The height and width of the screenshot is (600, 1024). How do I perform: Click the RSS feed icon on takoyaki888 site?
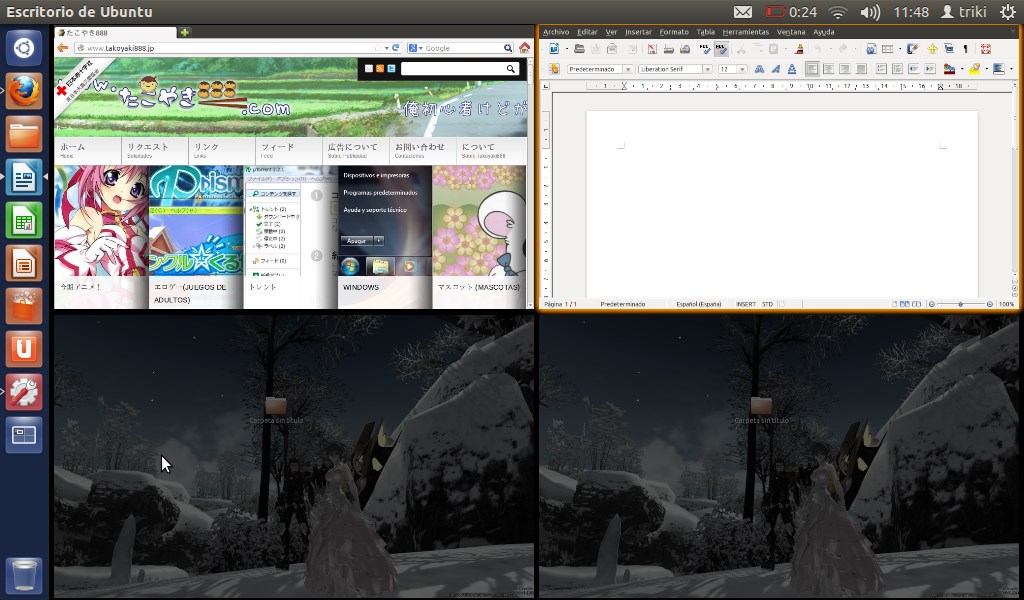click(380, 69)
